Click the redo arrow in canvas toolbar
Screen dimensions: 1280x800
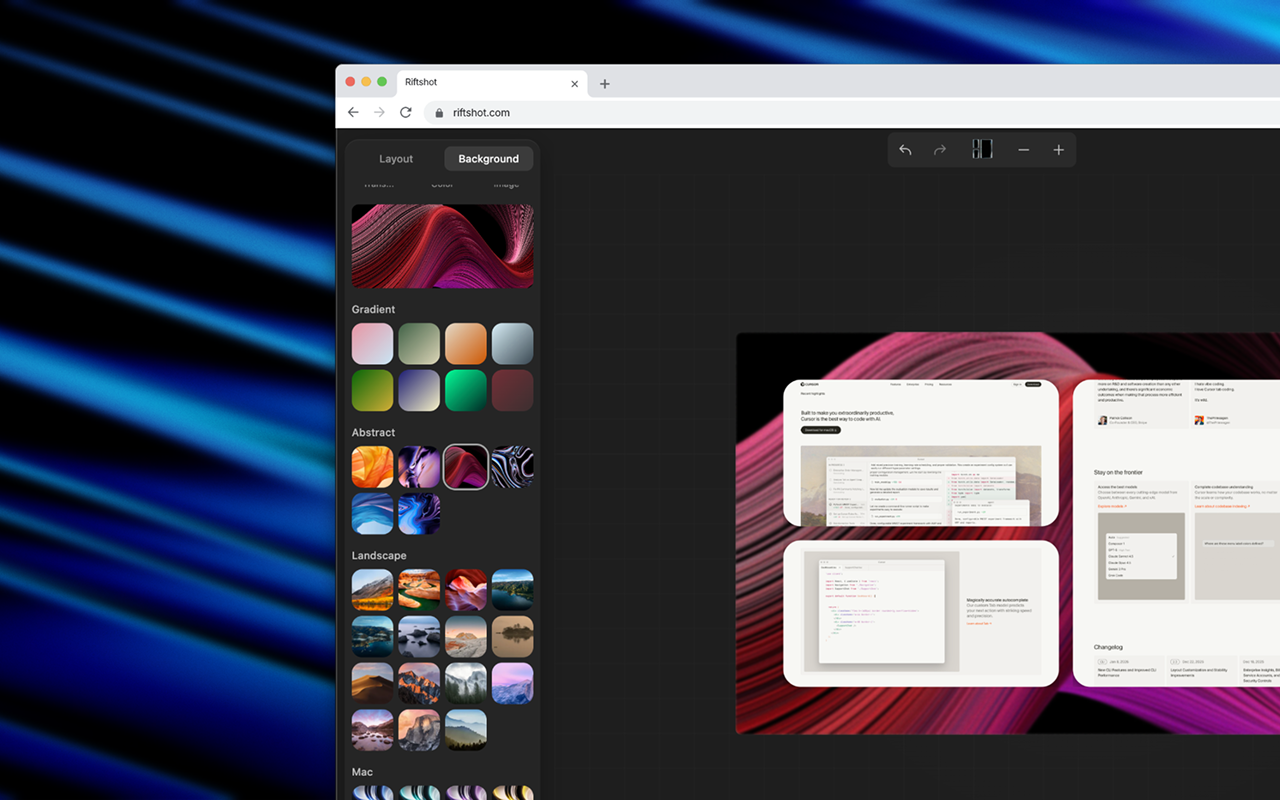(940, 150)
